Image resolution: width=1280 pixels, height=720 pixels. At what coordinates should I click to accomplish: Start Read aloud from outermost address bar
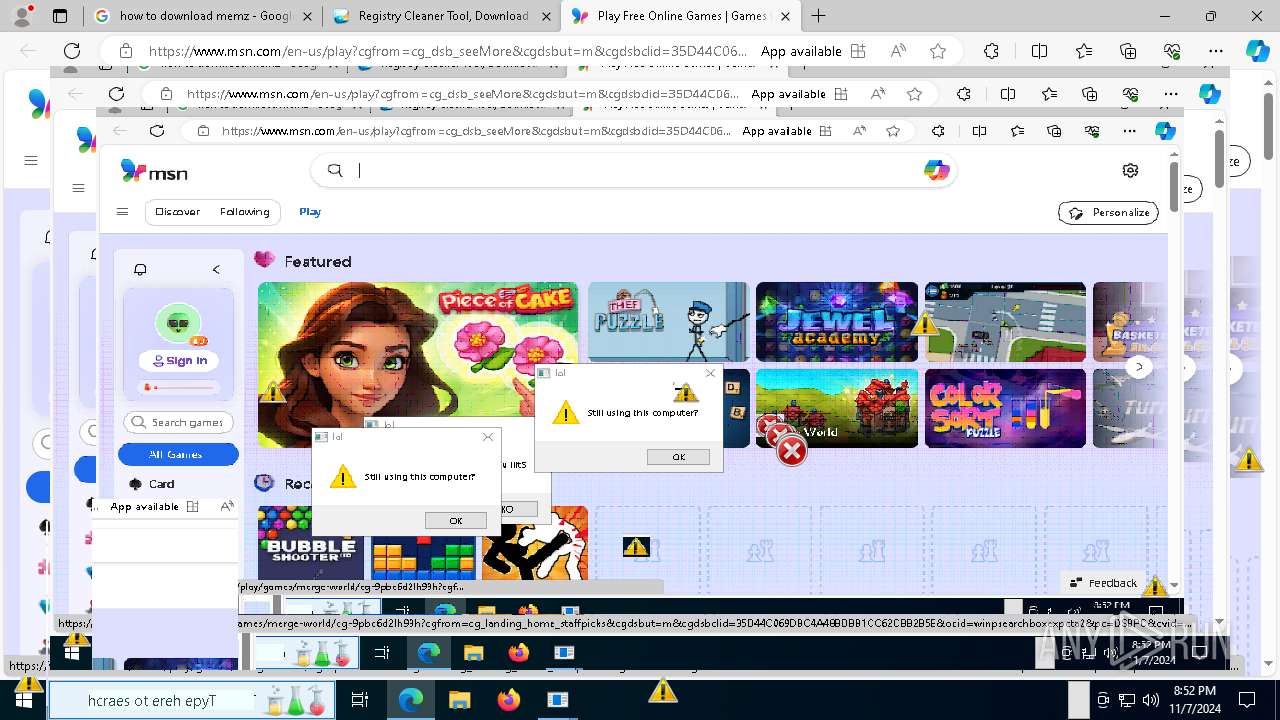click(898, 51)
